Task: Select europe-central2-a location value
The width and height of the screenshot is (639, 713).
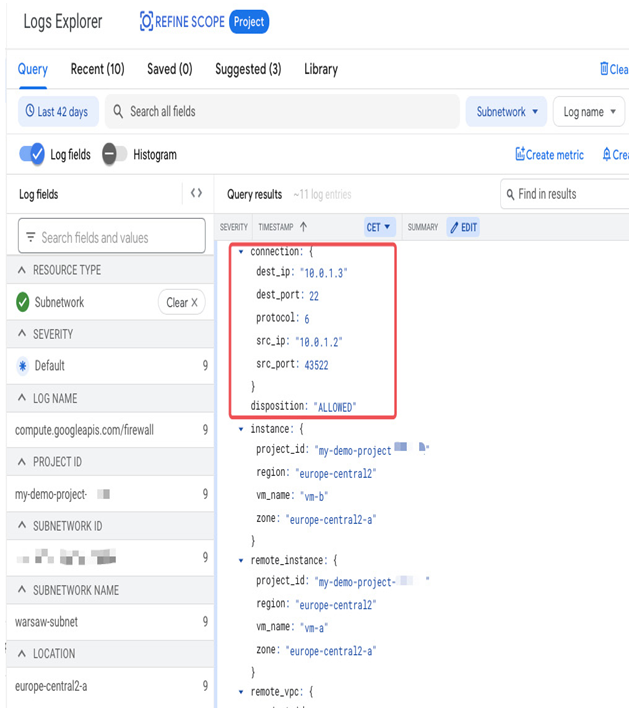Action: (x=111, y=686)
